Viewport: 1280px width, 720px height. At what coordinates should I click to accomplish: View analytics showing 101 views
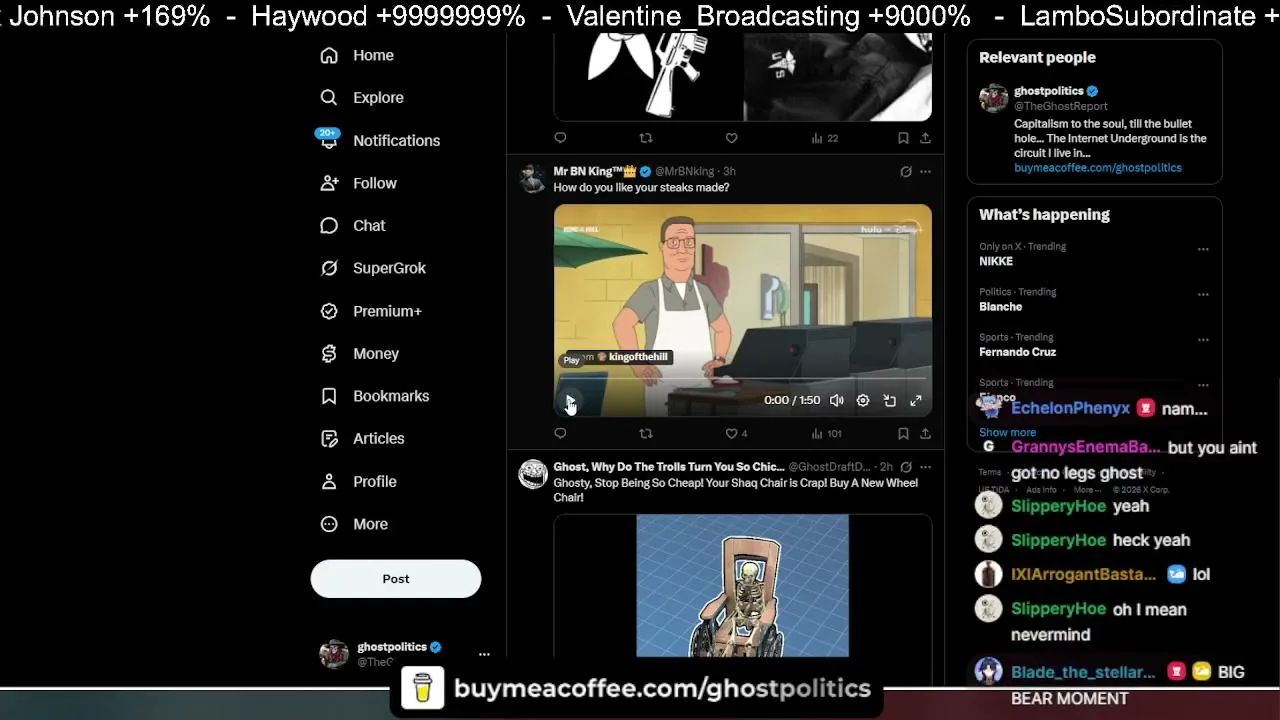pyautogui.click(x=826, y=433)
